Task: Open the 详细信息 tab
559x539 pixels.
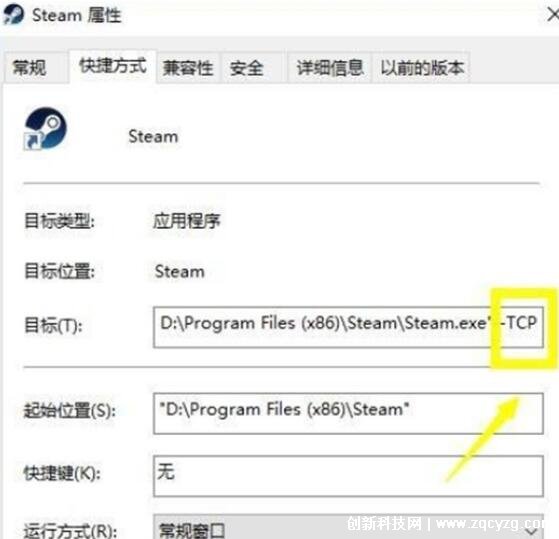Action: [329, 67]
